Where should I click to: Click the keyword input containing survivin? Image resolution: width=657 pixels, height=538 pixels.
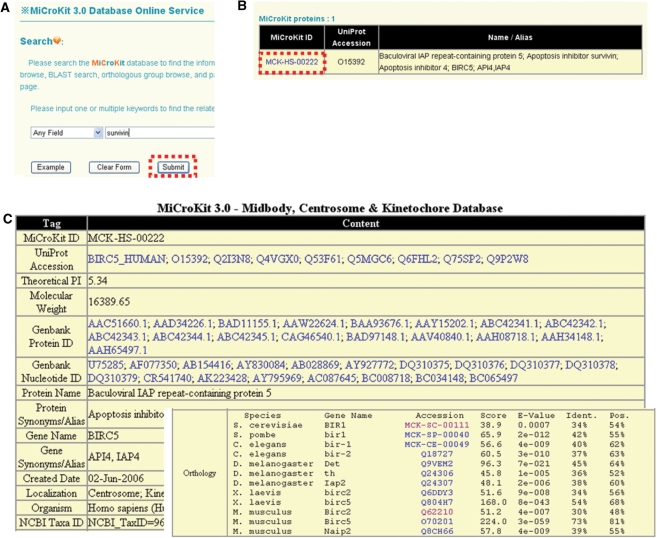pos(160,132)
